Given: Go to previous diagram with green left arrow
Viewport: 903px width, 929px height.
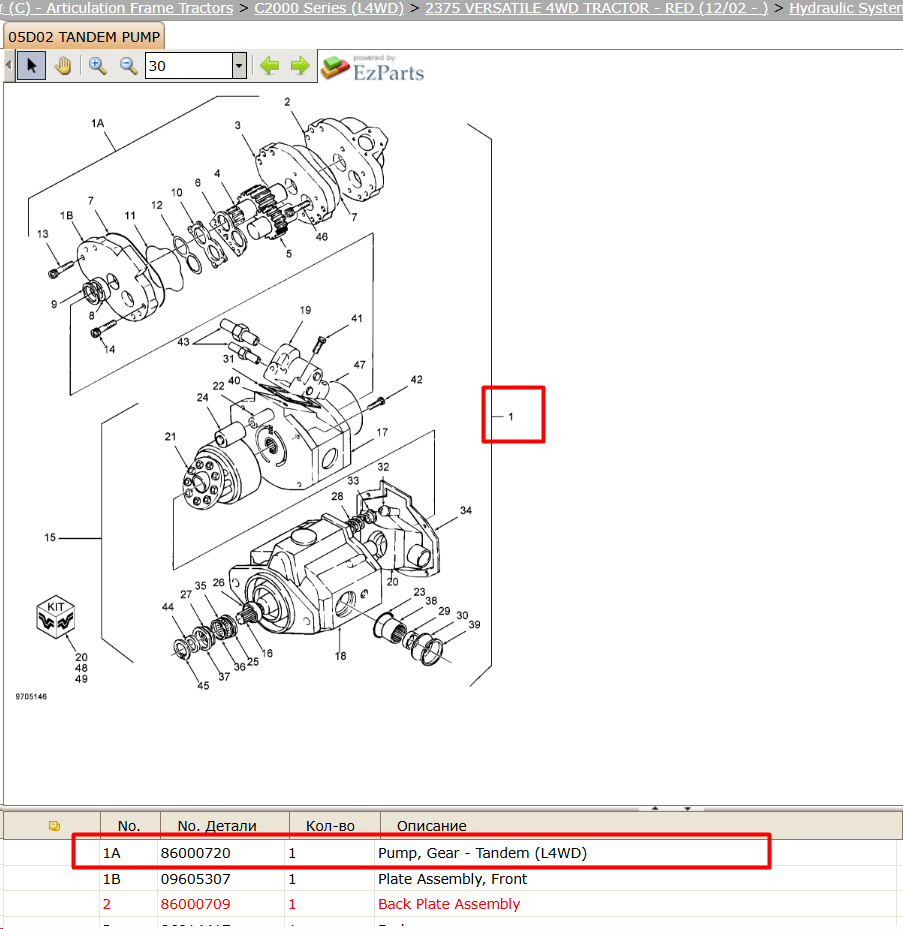Looking at the screenshot, I should pos(270,65).
